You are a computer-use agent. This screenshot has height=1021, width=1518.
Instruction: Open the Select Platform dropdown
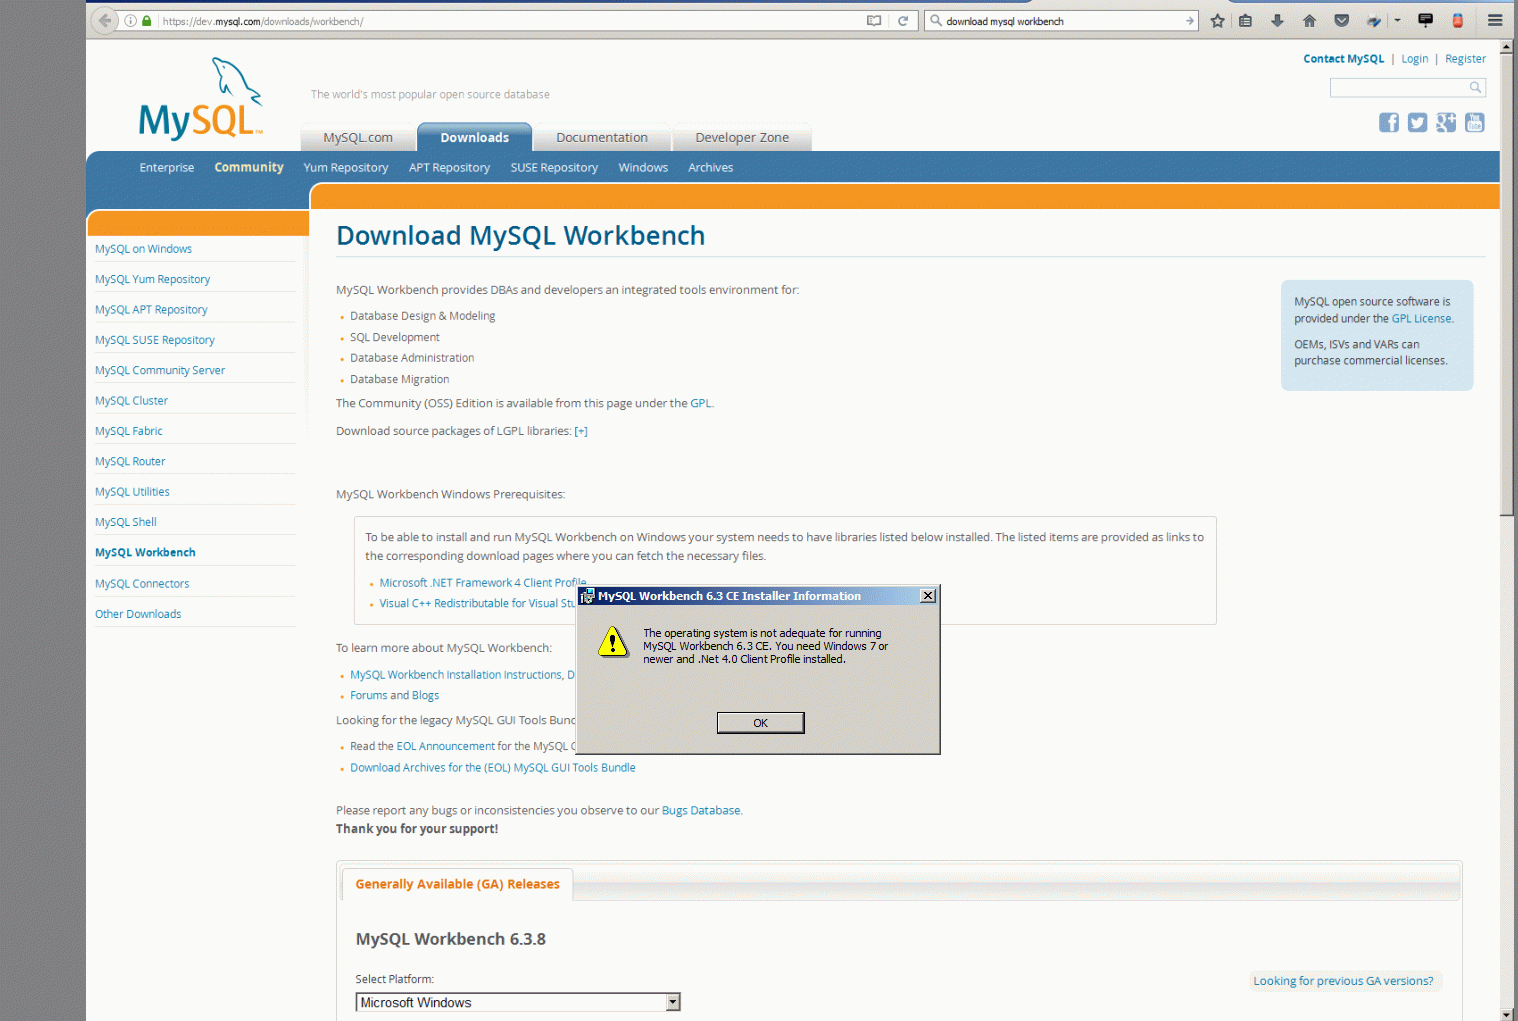(518, 1002)
